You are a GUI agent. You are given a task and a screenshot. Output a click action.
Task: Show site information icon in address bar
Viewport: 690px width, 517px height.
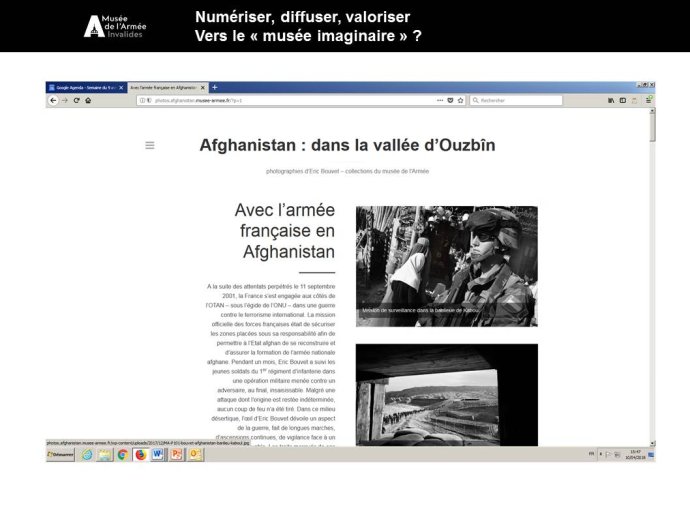click(x=142, y=100)
